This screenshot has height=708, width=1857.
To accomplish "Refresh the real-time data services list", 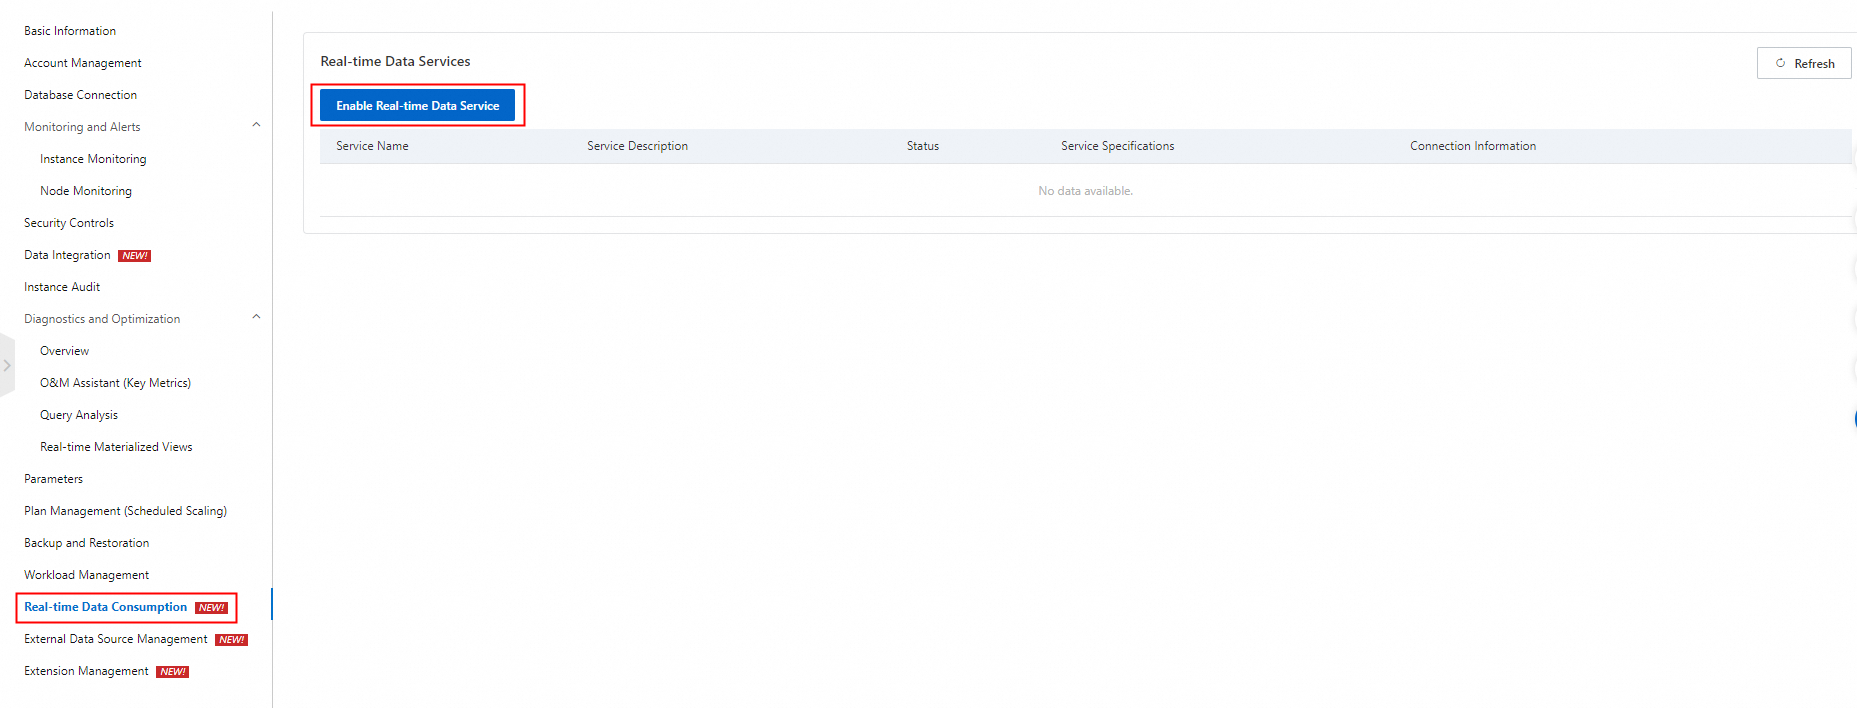I will (x=1804, y=63).
